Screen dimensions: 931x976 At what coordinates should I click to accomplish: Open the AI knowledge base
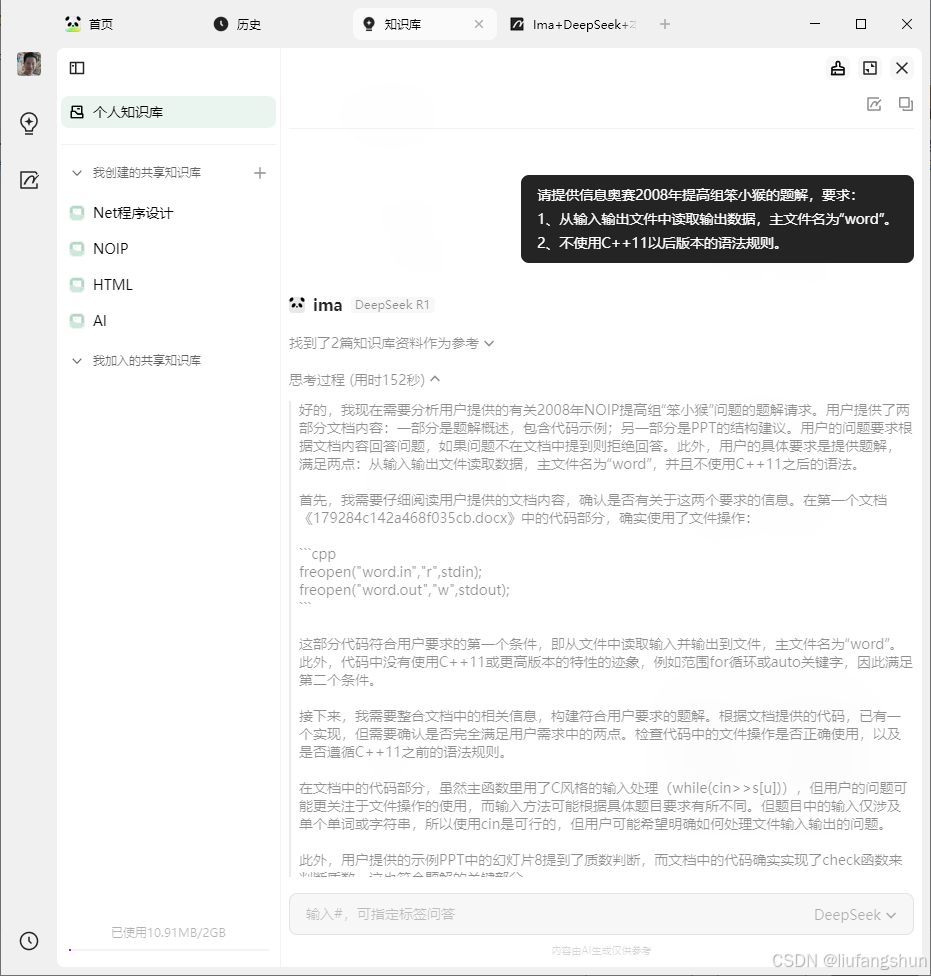coord(100,321)
